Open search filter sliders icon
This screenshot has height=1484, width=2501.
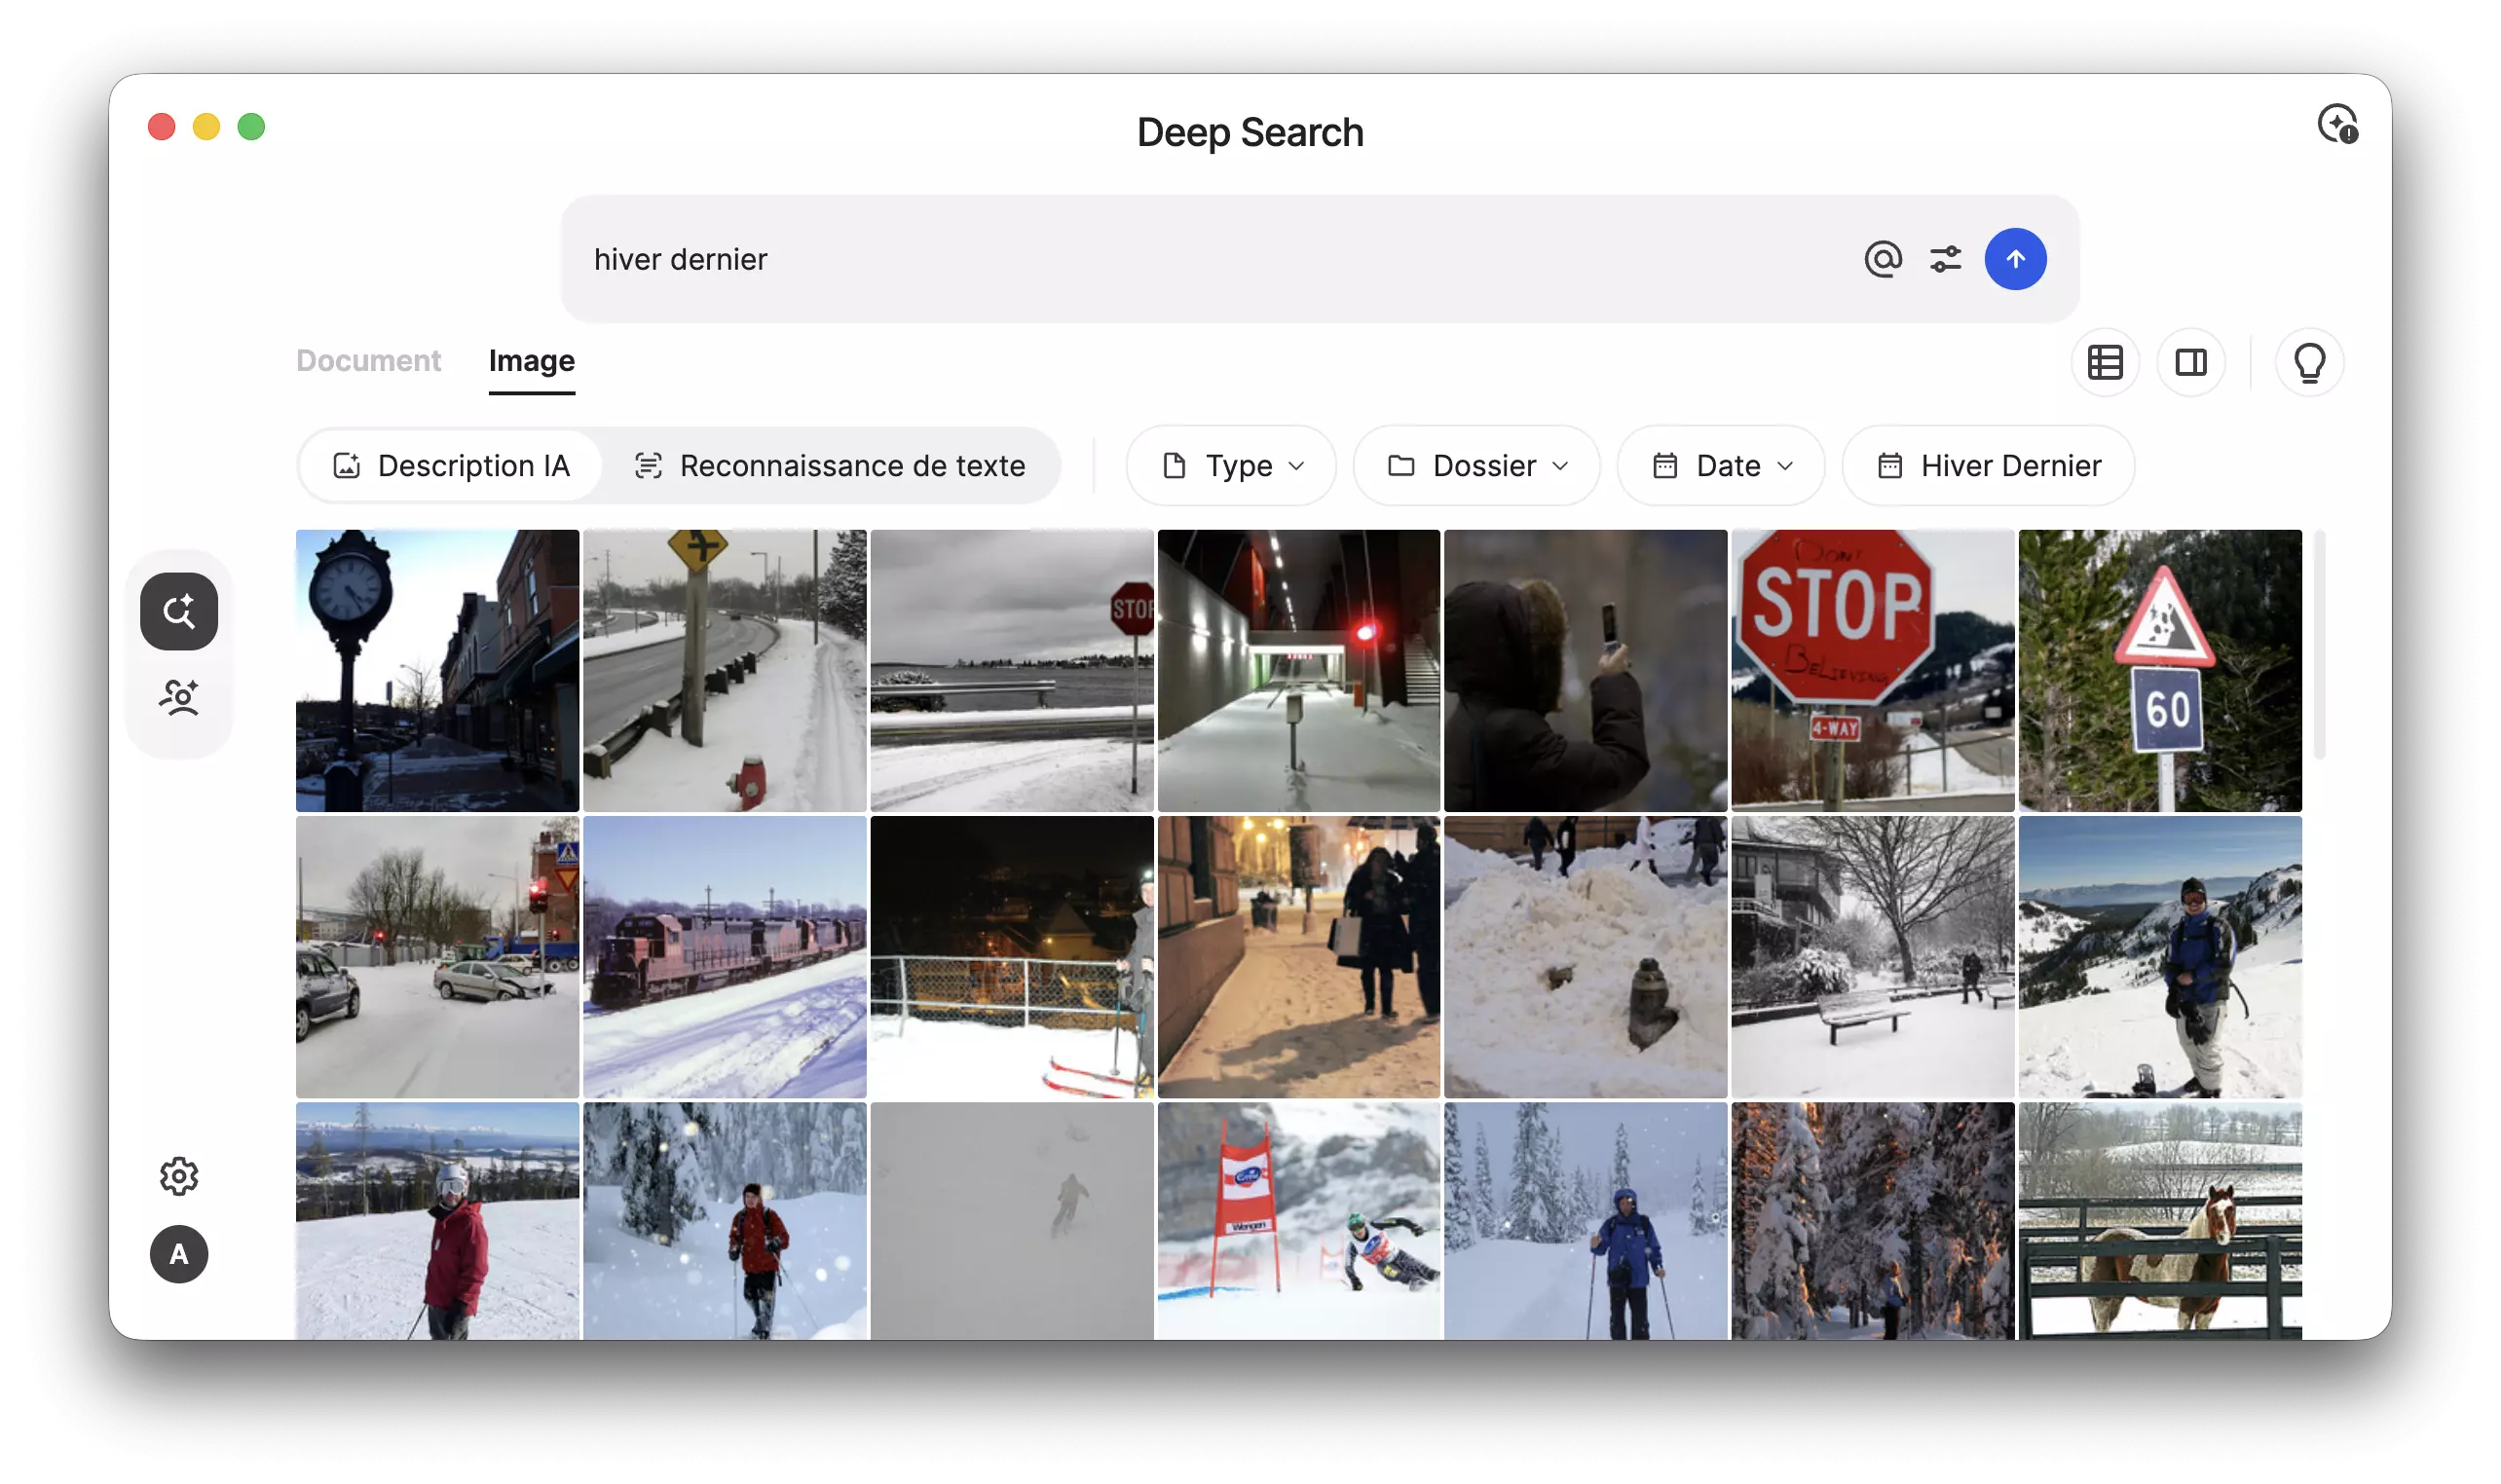[1945, 259]
